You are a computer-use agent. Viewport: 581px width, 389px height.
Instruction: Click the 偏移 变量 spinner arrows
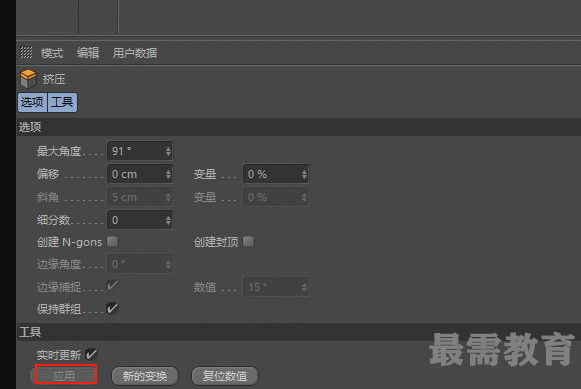304,174
